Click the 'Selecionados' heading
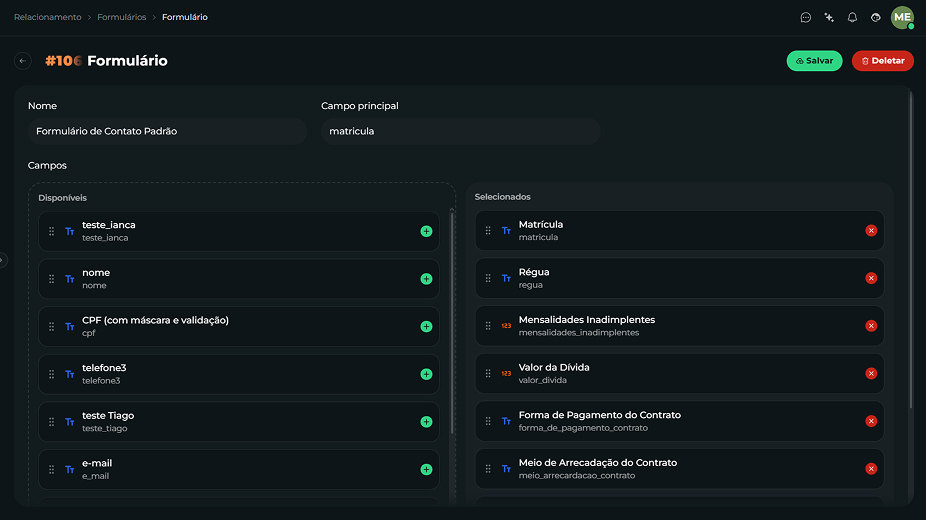Viewport: 926px width, 520px height. click(503, 197)
